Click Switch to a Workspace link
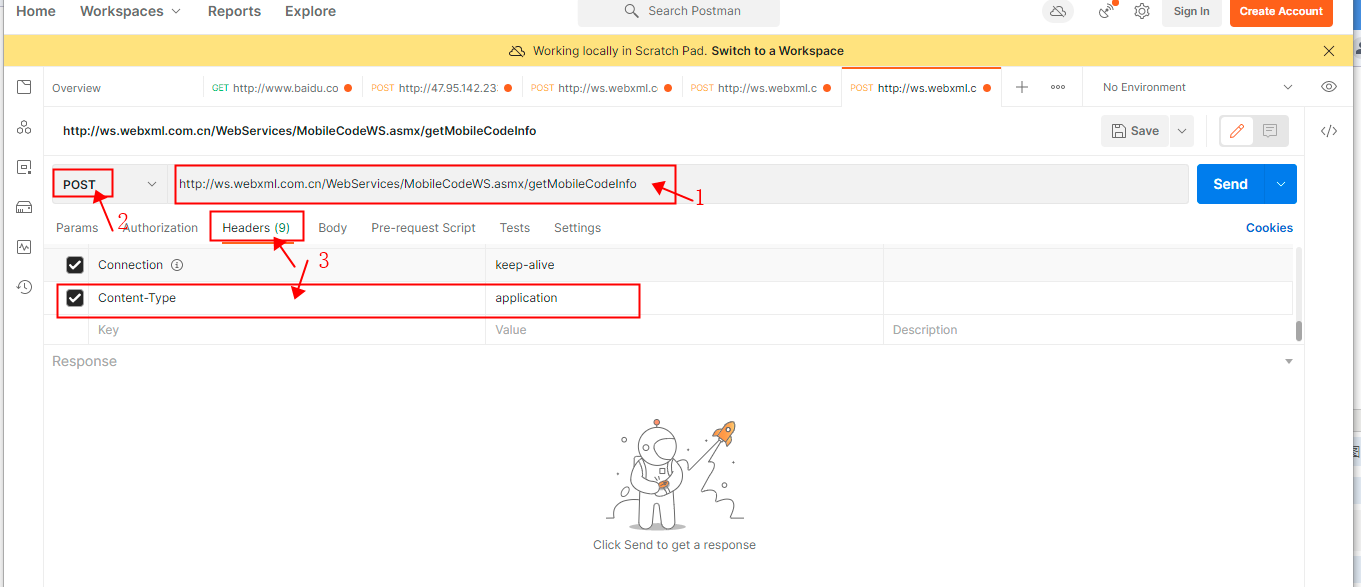 click(777, 51)
